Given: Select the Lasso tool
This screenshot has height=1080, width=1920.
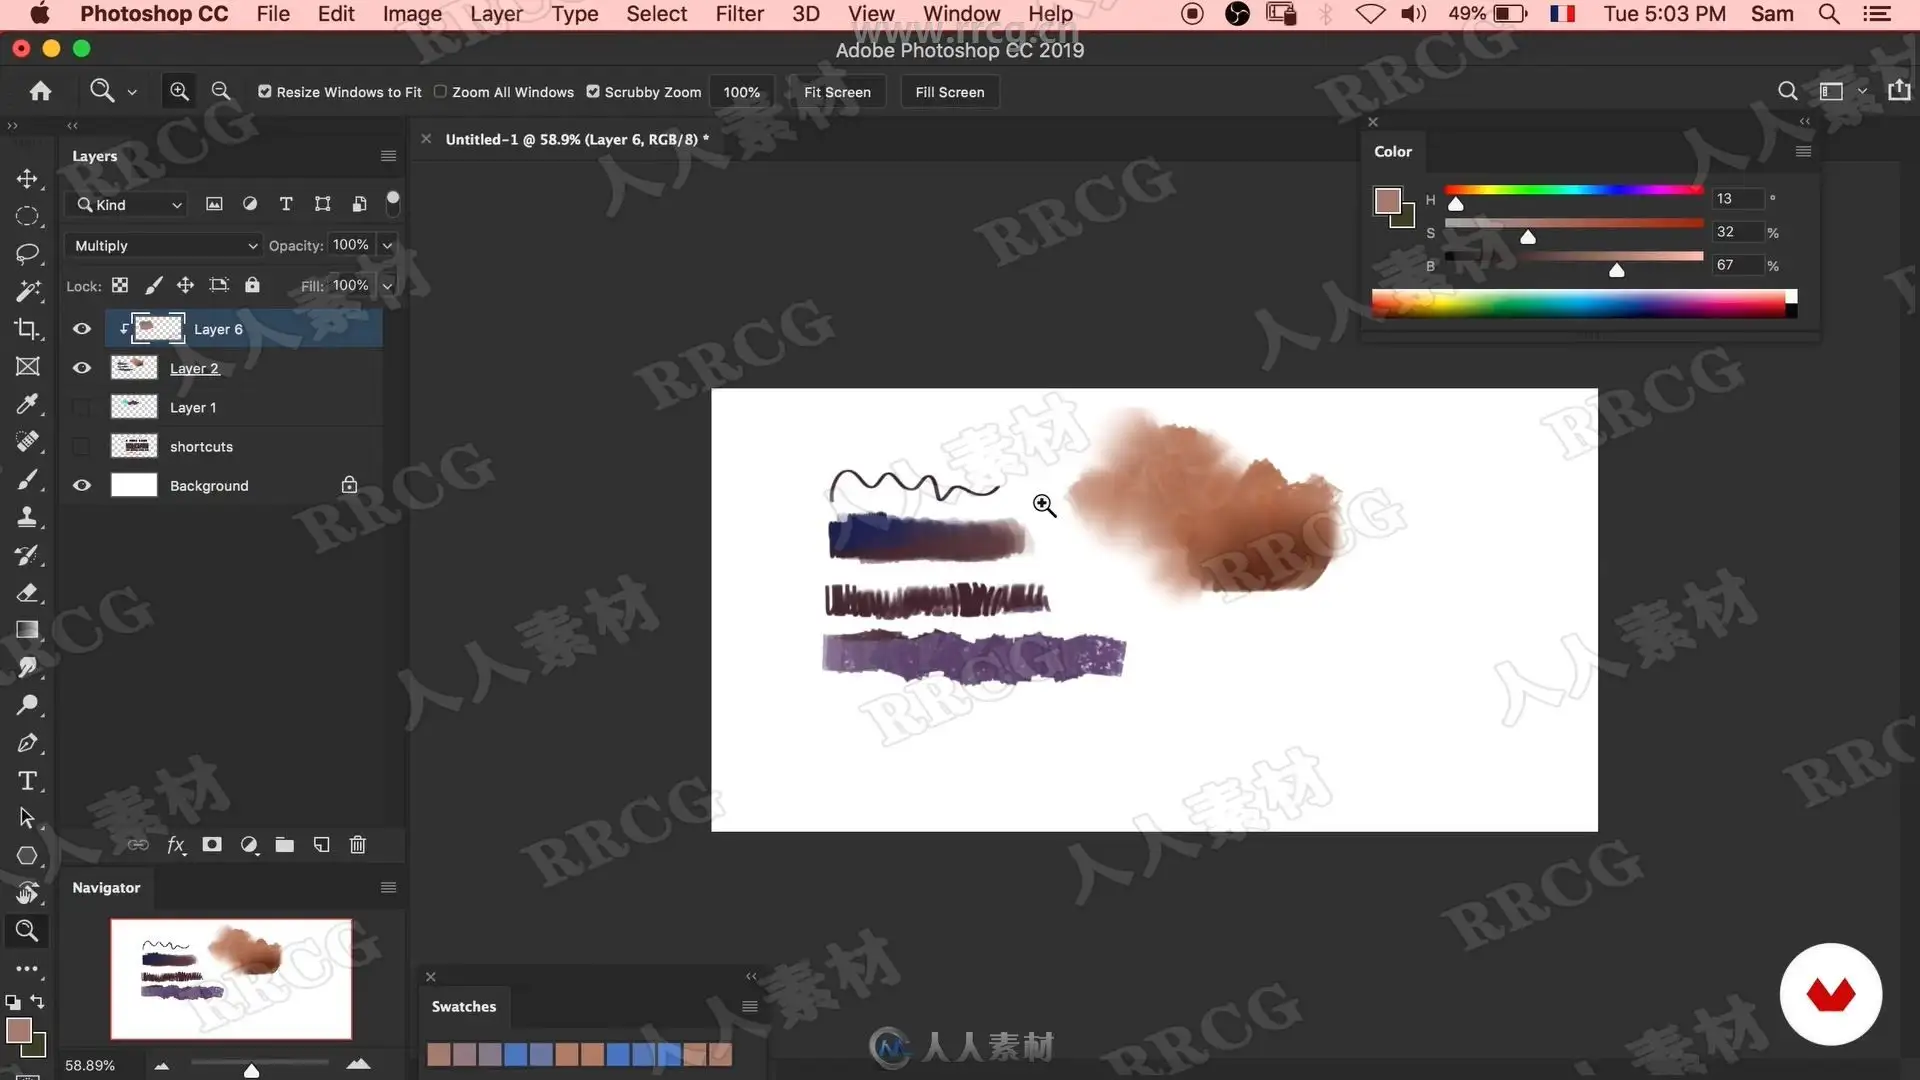Looking at the screenshot, I should [x=27, y=254].
